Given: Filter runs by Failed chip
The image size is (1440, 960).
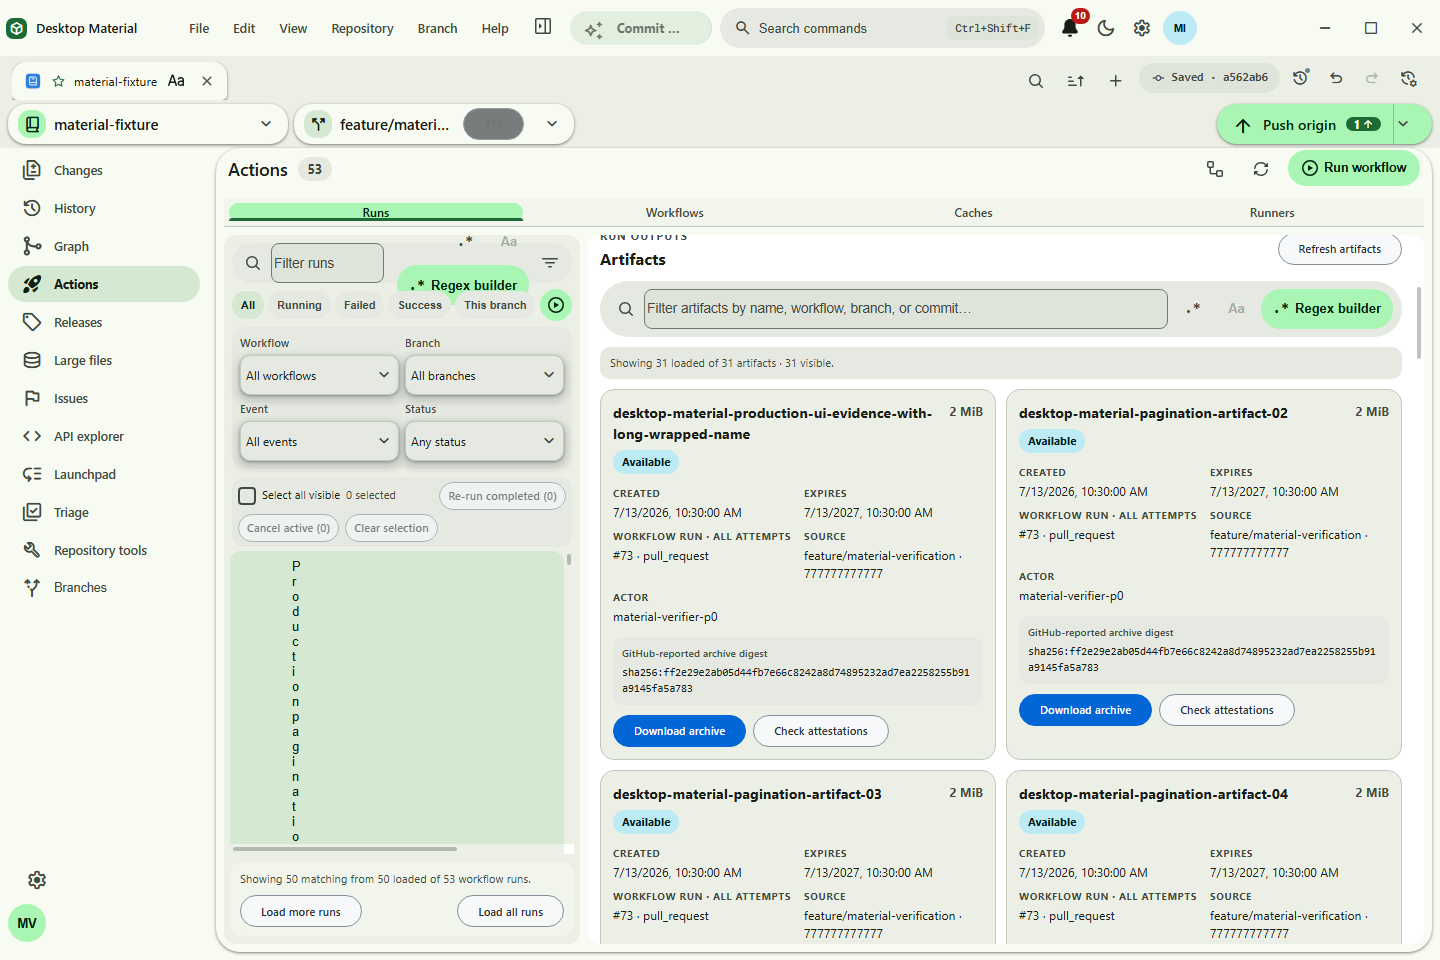Looking at the screenshot, I should (360, 305).
